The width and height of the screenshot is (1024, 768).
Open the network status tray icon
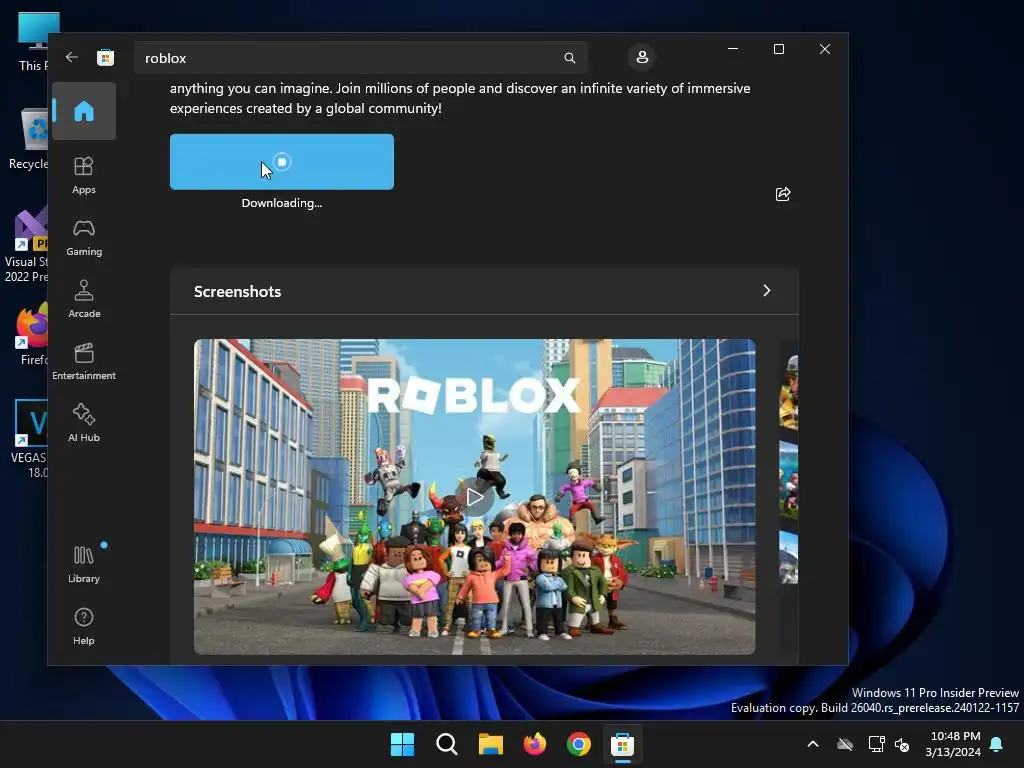coord(876,744)
